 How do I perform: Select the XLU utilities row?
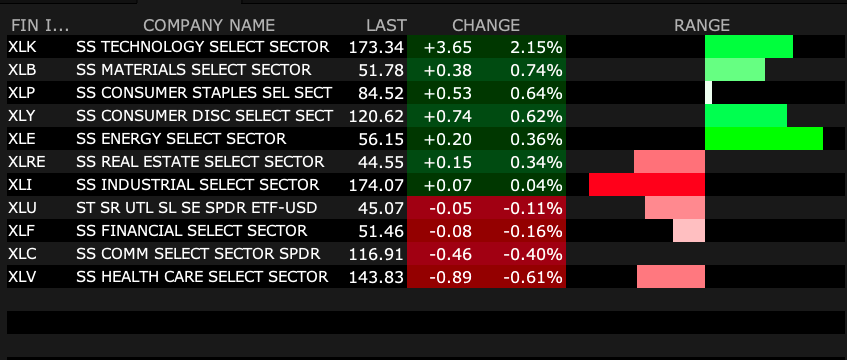[427, 208]
